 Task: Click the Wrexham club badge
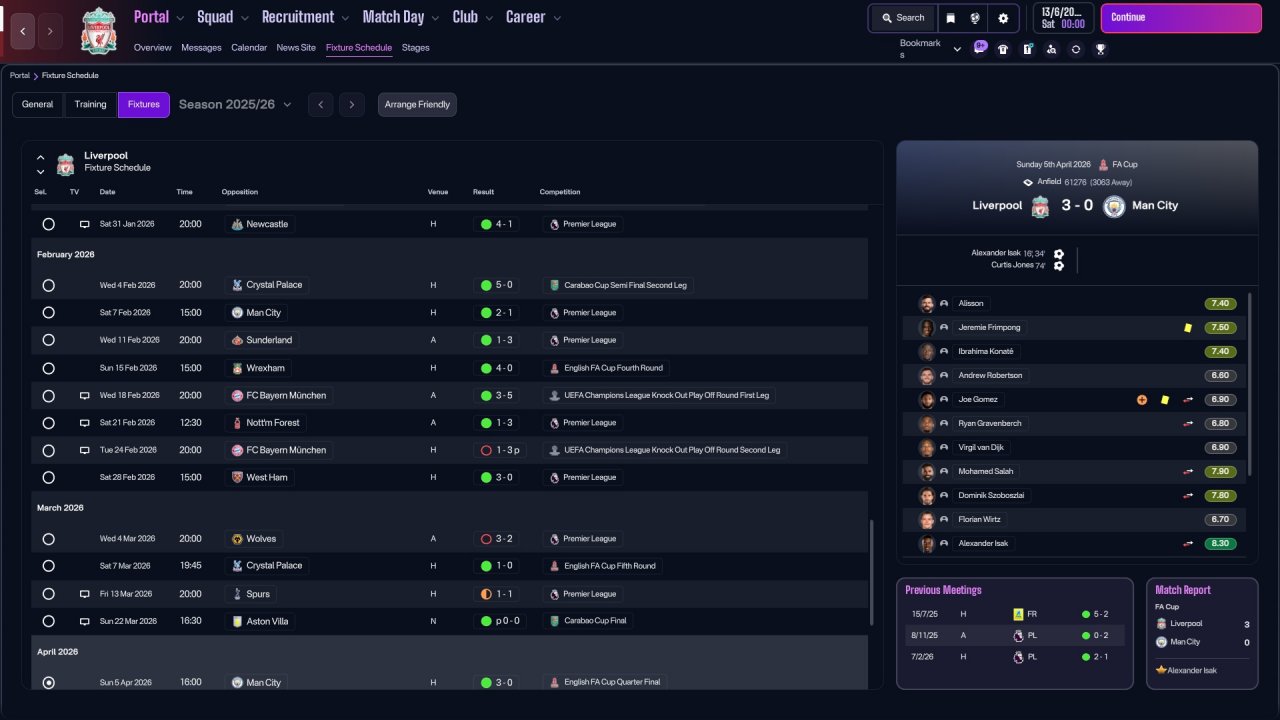(237, 368)
